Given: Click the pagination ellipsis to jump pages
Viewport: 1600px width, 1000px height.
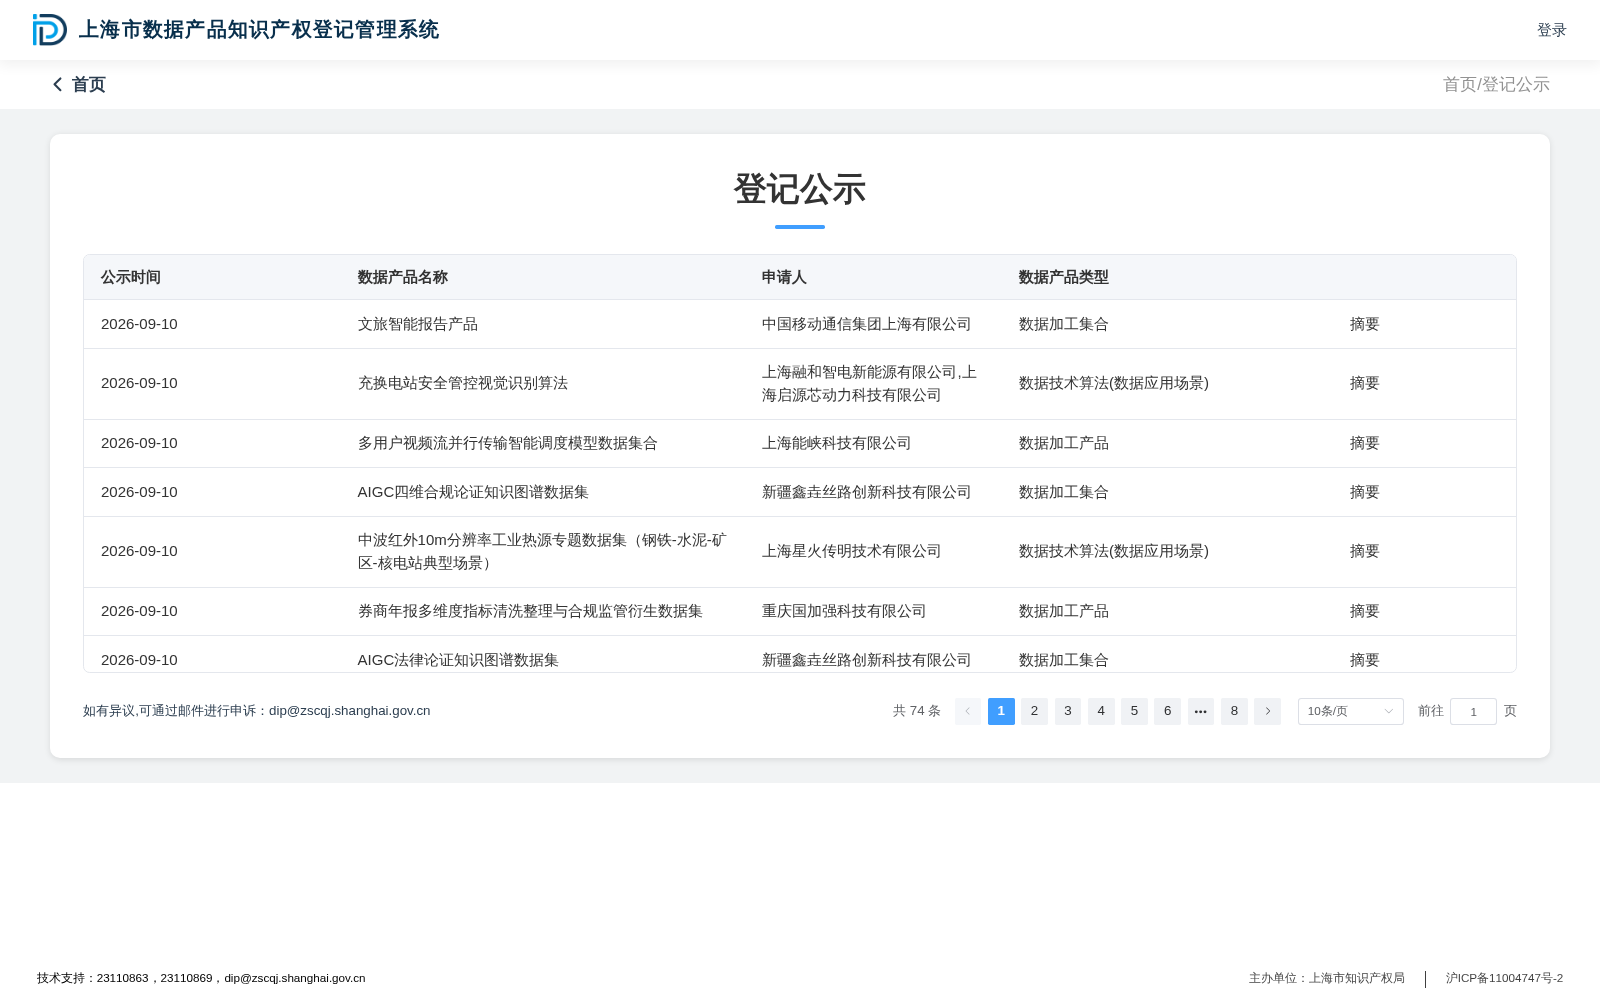Looking at the screenshot, I should point(1201,711).
